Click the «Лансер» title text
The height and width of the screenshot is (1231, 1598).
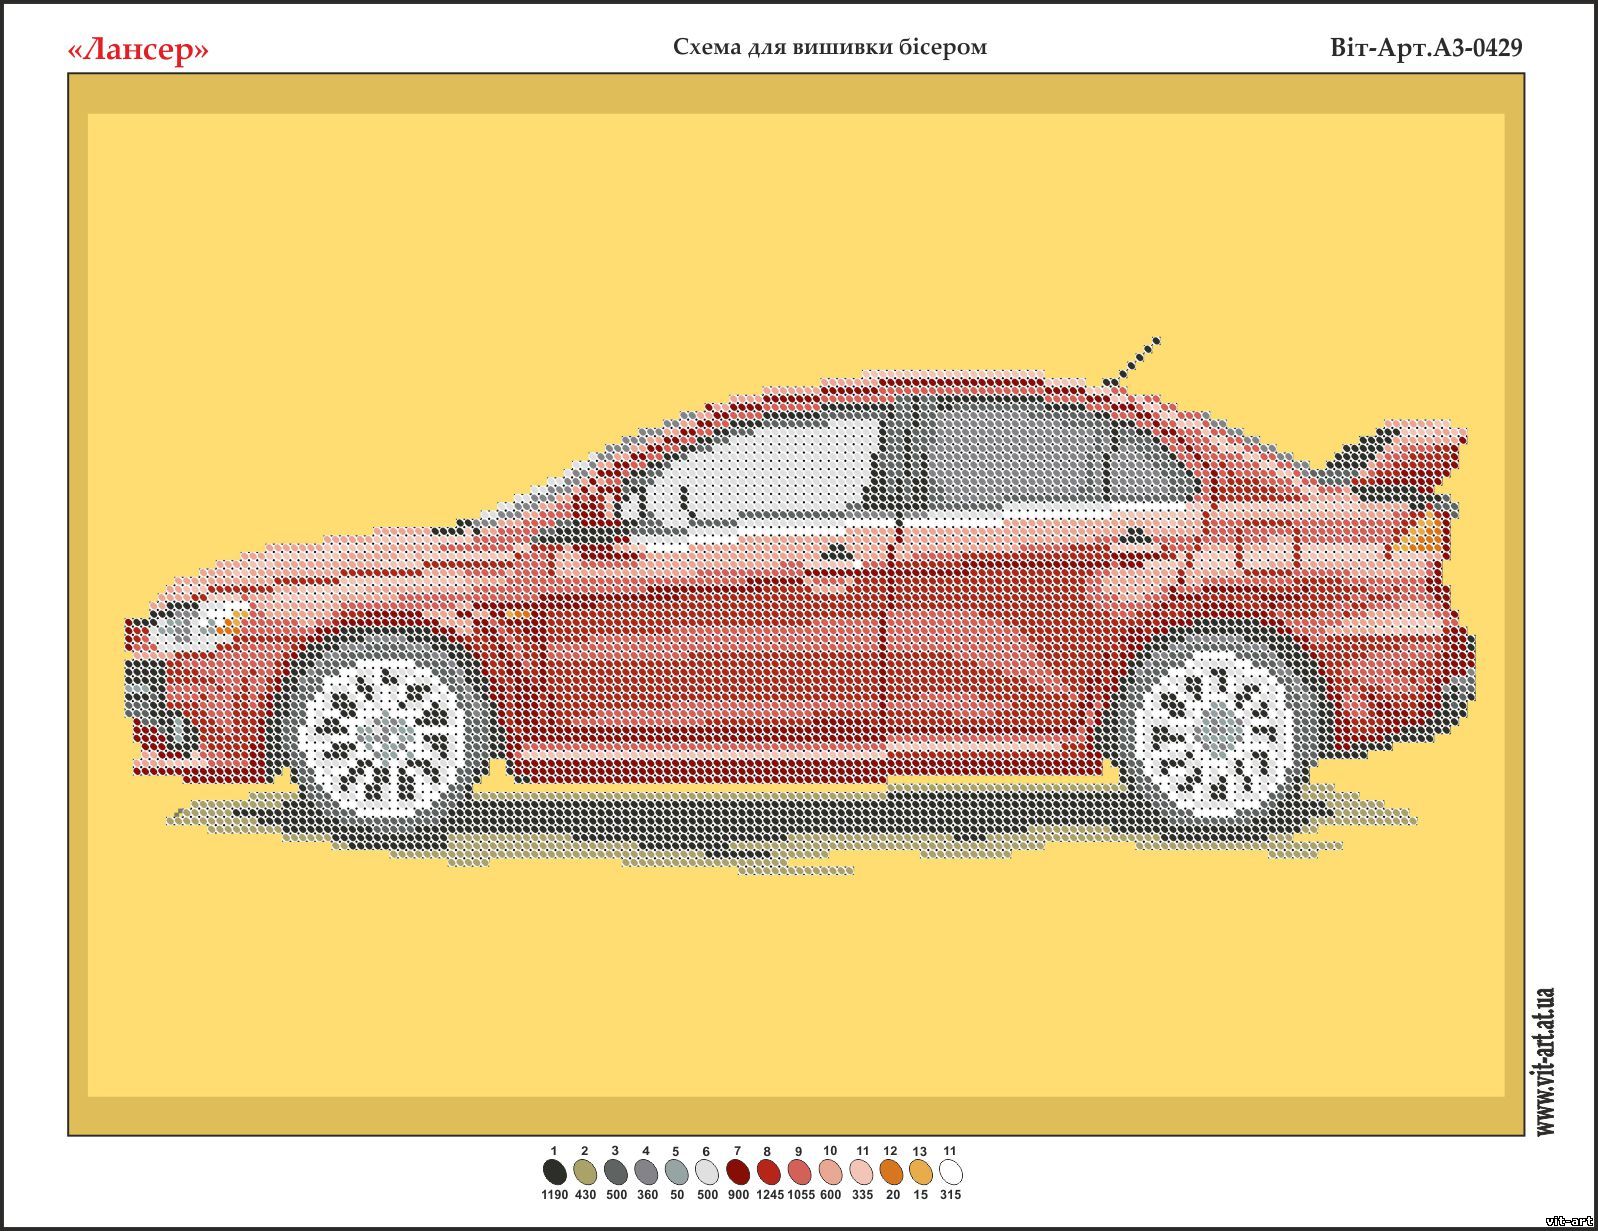tap(138, 49)
